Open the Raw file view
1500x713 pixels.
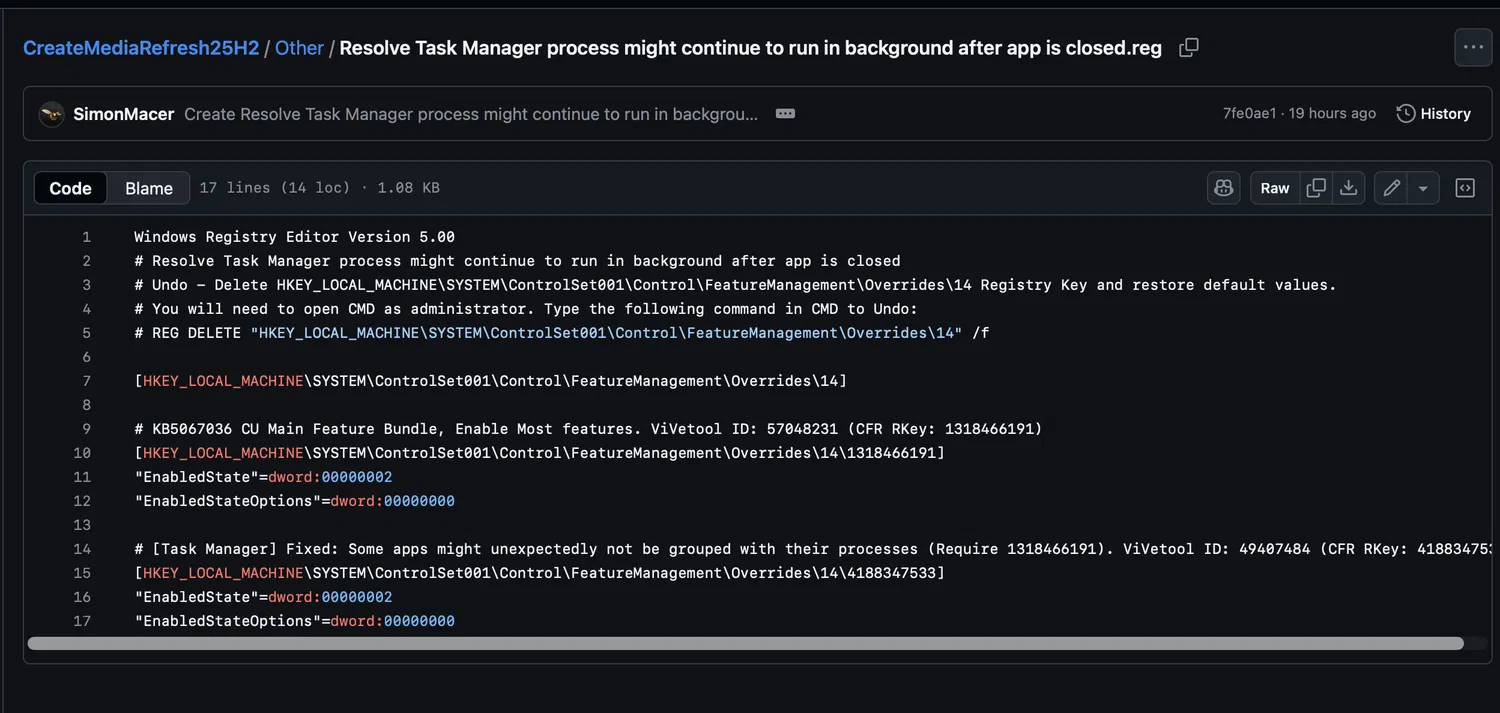(1274, 188)
